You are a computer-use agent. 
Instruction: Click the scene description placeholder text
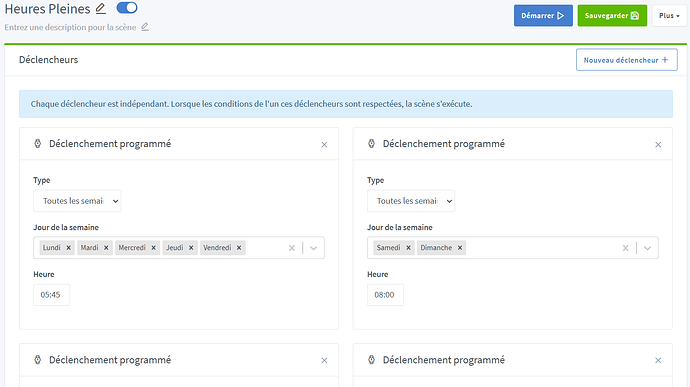click(x=70, y=27)
